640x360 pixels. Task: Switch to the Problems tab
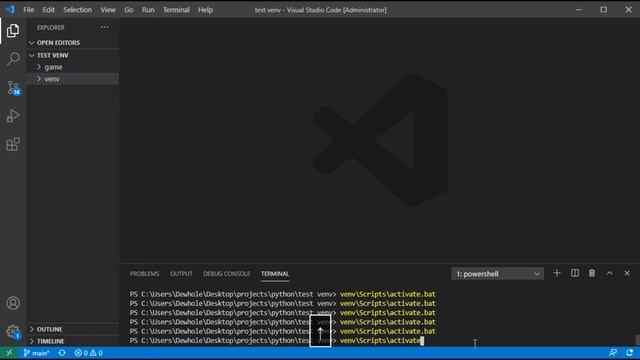coord(144,274)
